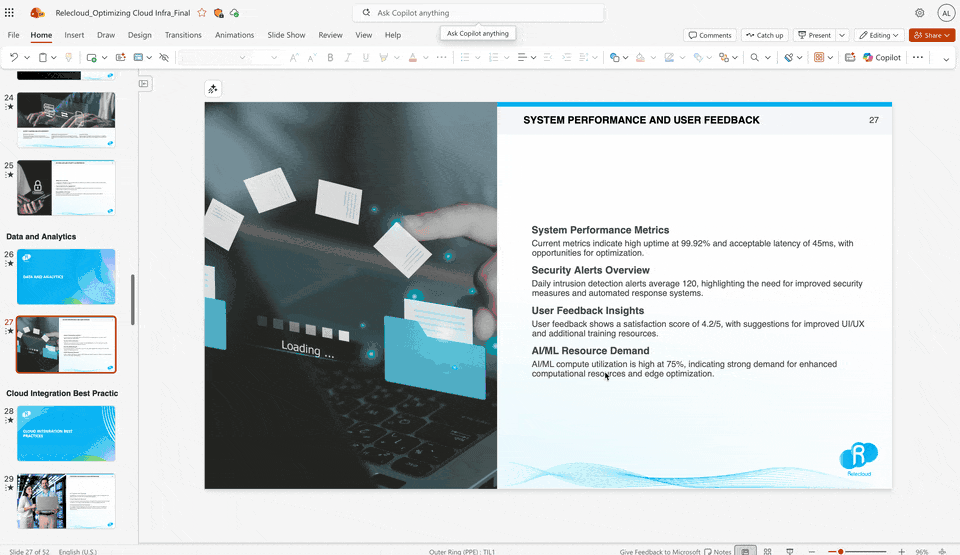The width and height of the screenshot is (960, 555).
Task: Open Designer icon in ribbon
Action: [x=121, y=58]
